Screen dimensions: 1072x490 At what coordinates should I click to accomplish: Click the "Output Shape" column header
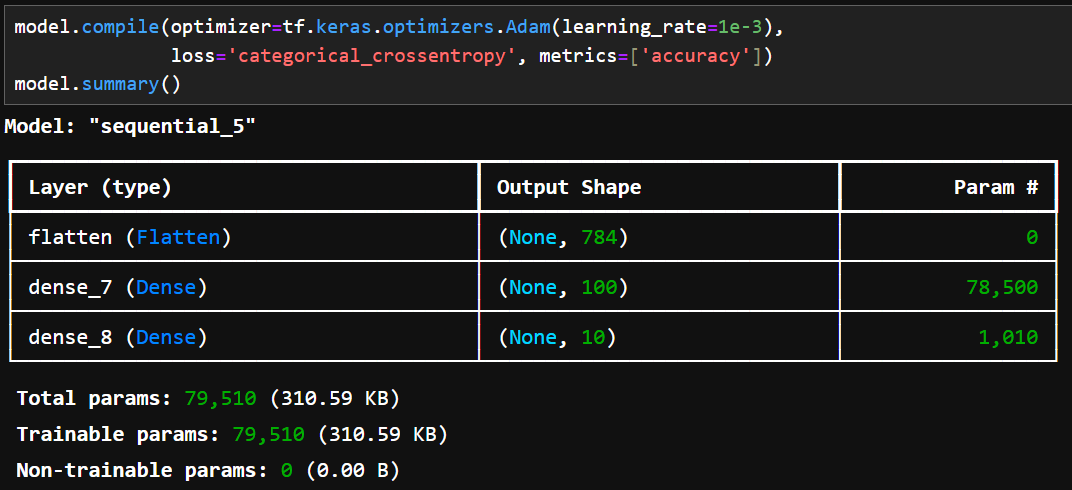(569, 187)
